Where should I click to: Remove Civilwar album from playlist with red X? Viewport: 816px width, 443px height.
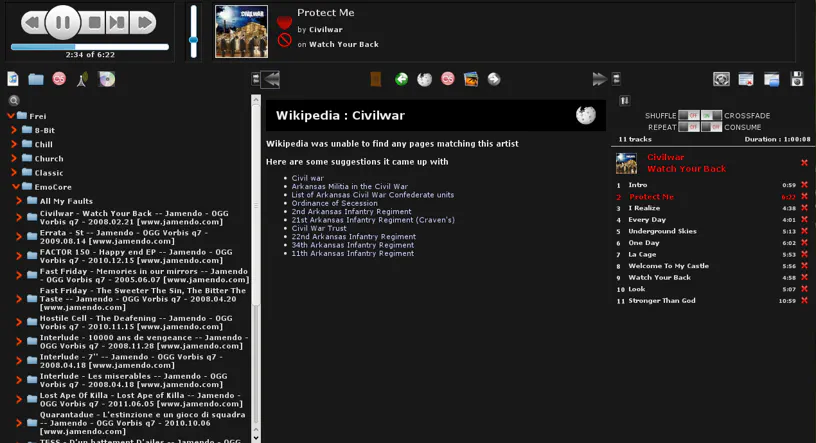804,163
